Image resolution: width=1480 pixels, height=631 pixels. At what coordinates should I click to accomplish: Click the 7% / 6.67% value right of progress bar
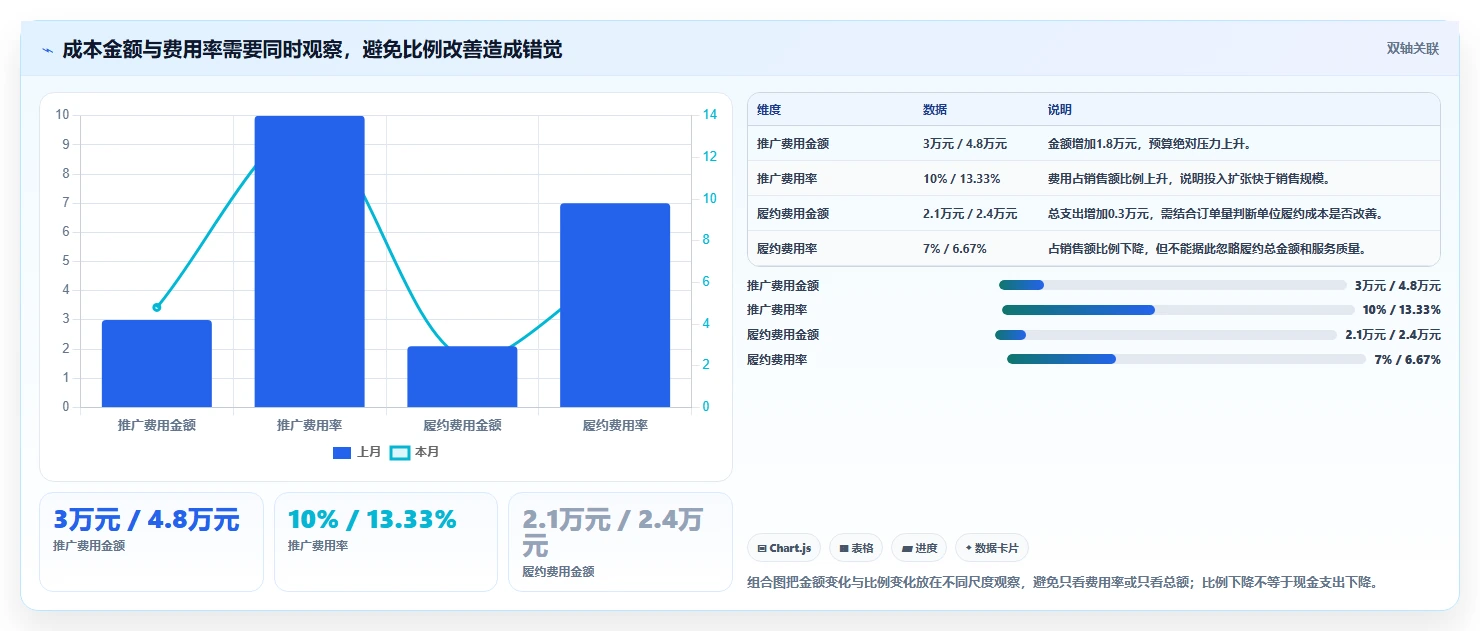click(x=1407, y=360)
